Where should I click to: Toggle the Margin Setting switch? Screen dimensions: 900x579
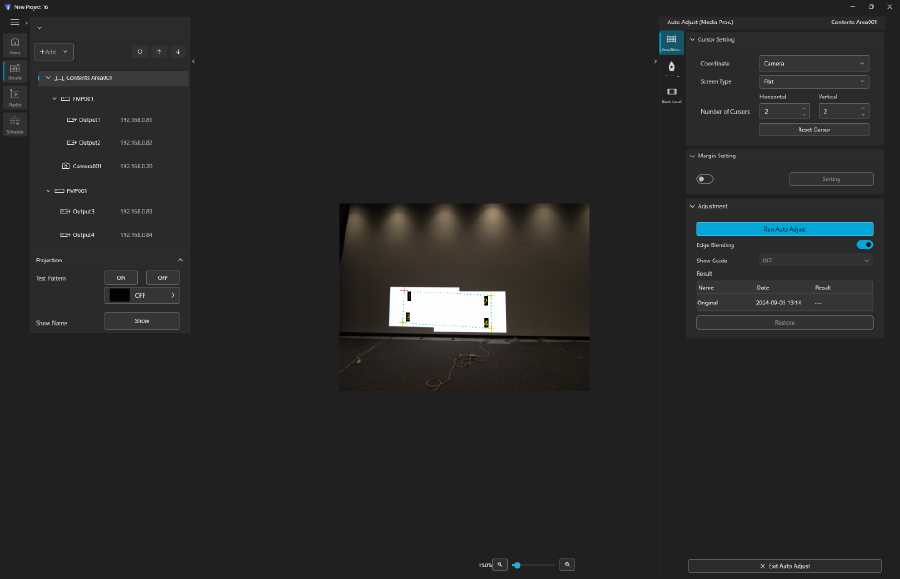[705, 179]
